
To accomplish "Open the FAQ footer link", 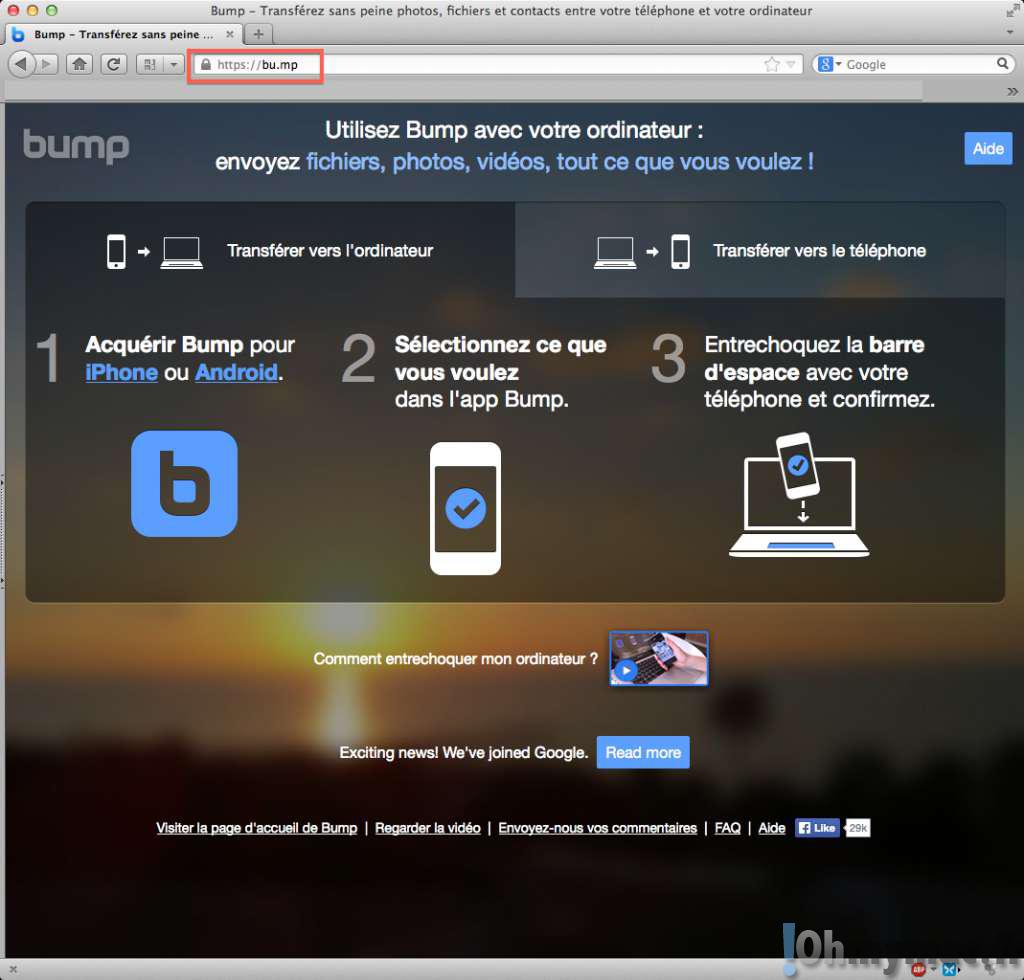I will pyautogui.click(x=728, y=828).
